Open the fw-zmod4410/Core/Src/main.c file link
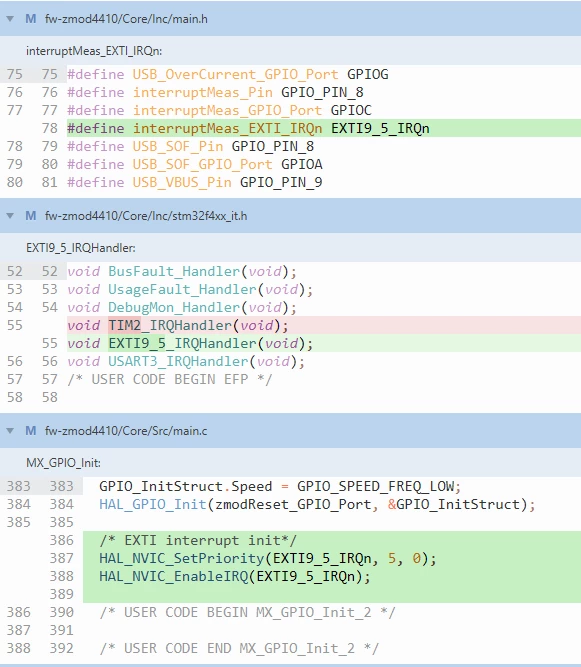Screen dimensions: 581x667 click(x=126, y=431)
